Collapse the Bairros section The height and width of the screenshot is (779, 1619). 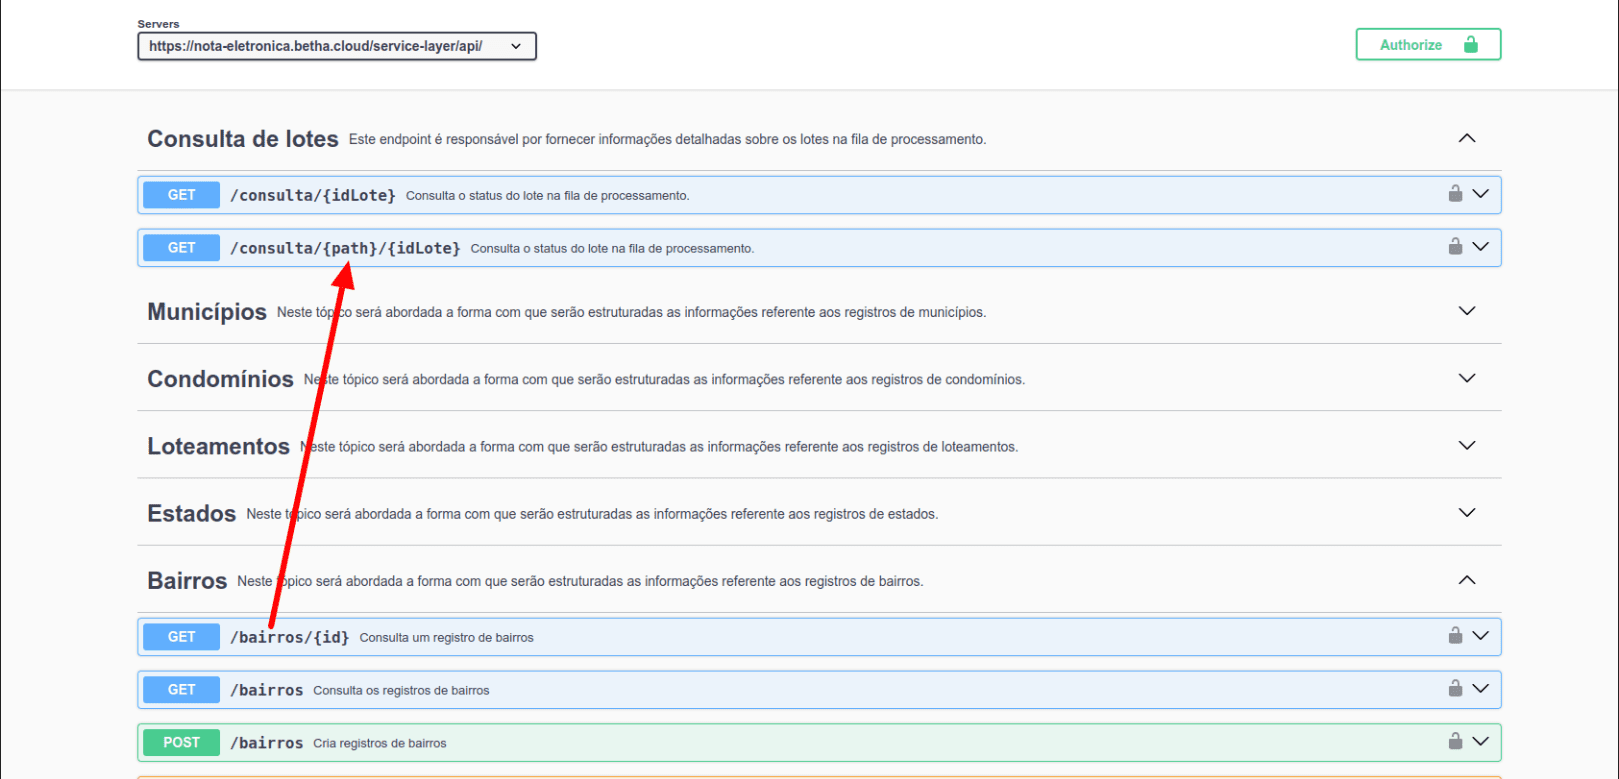click(1467, 580)
